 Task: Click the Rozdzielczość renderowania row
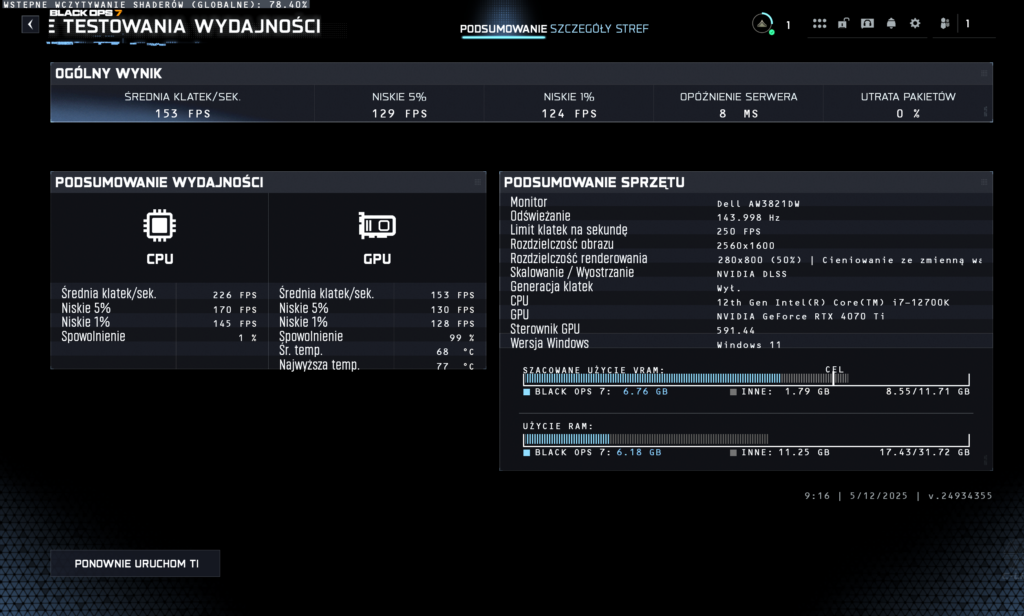(x=745, y=259)
